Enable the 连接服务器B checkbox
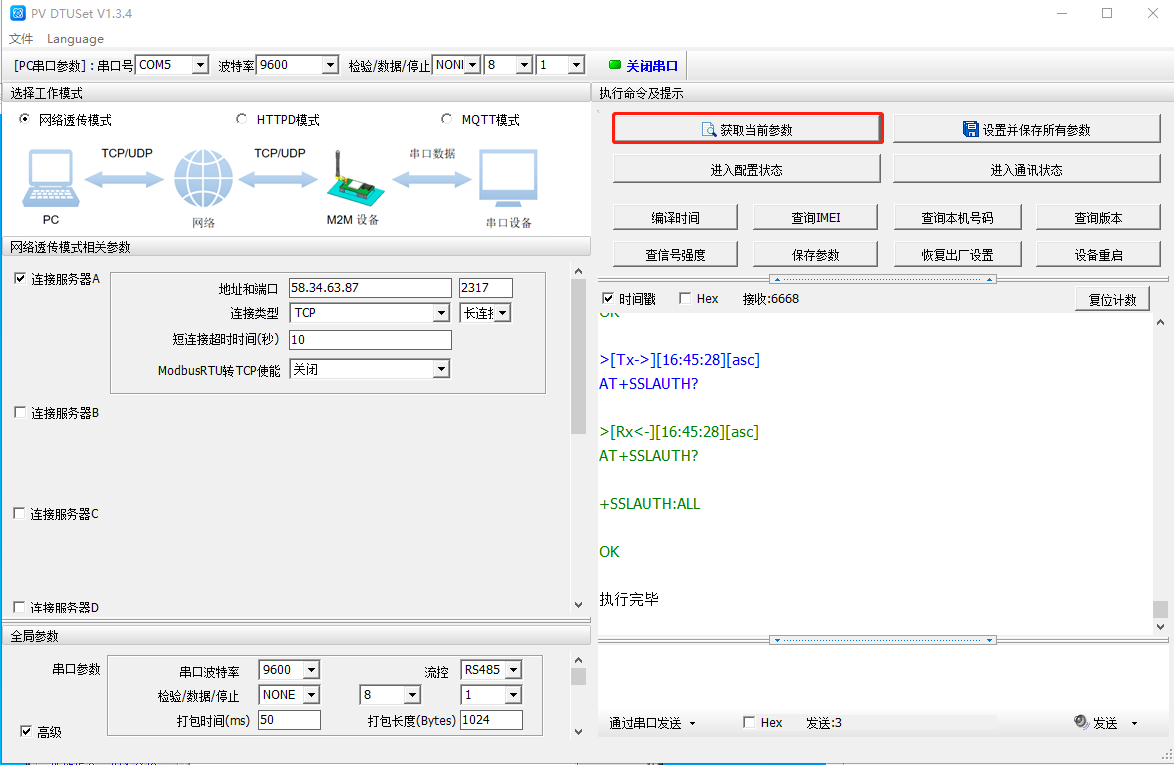This screenshot has height=765, width=1174. click(x=20, y=412)
